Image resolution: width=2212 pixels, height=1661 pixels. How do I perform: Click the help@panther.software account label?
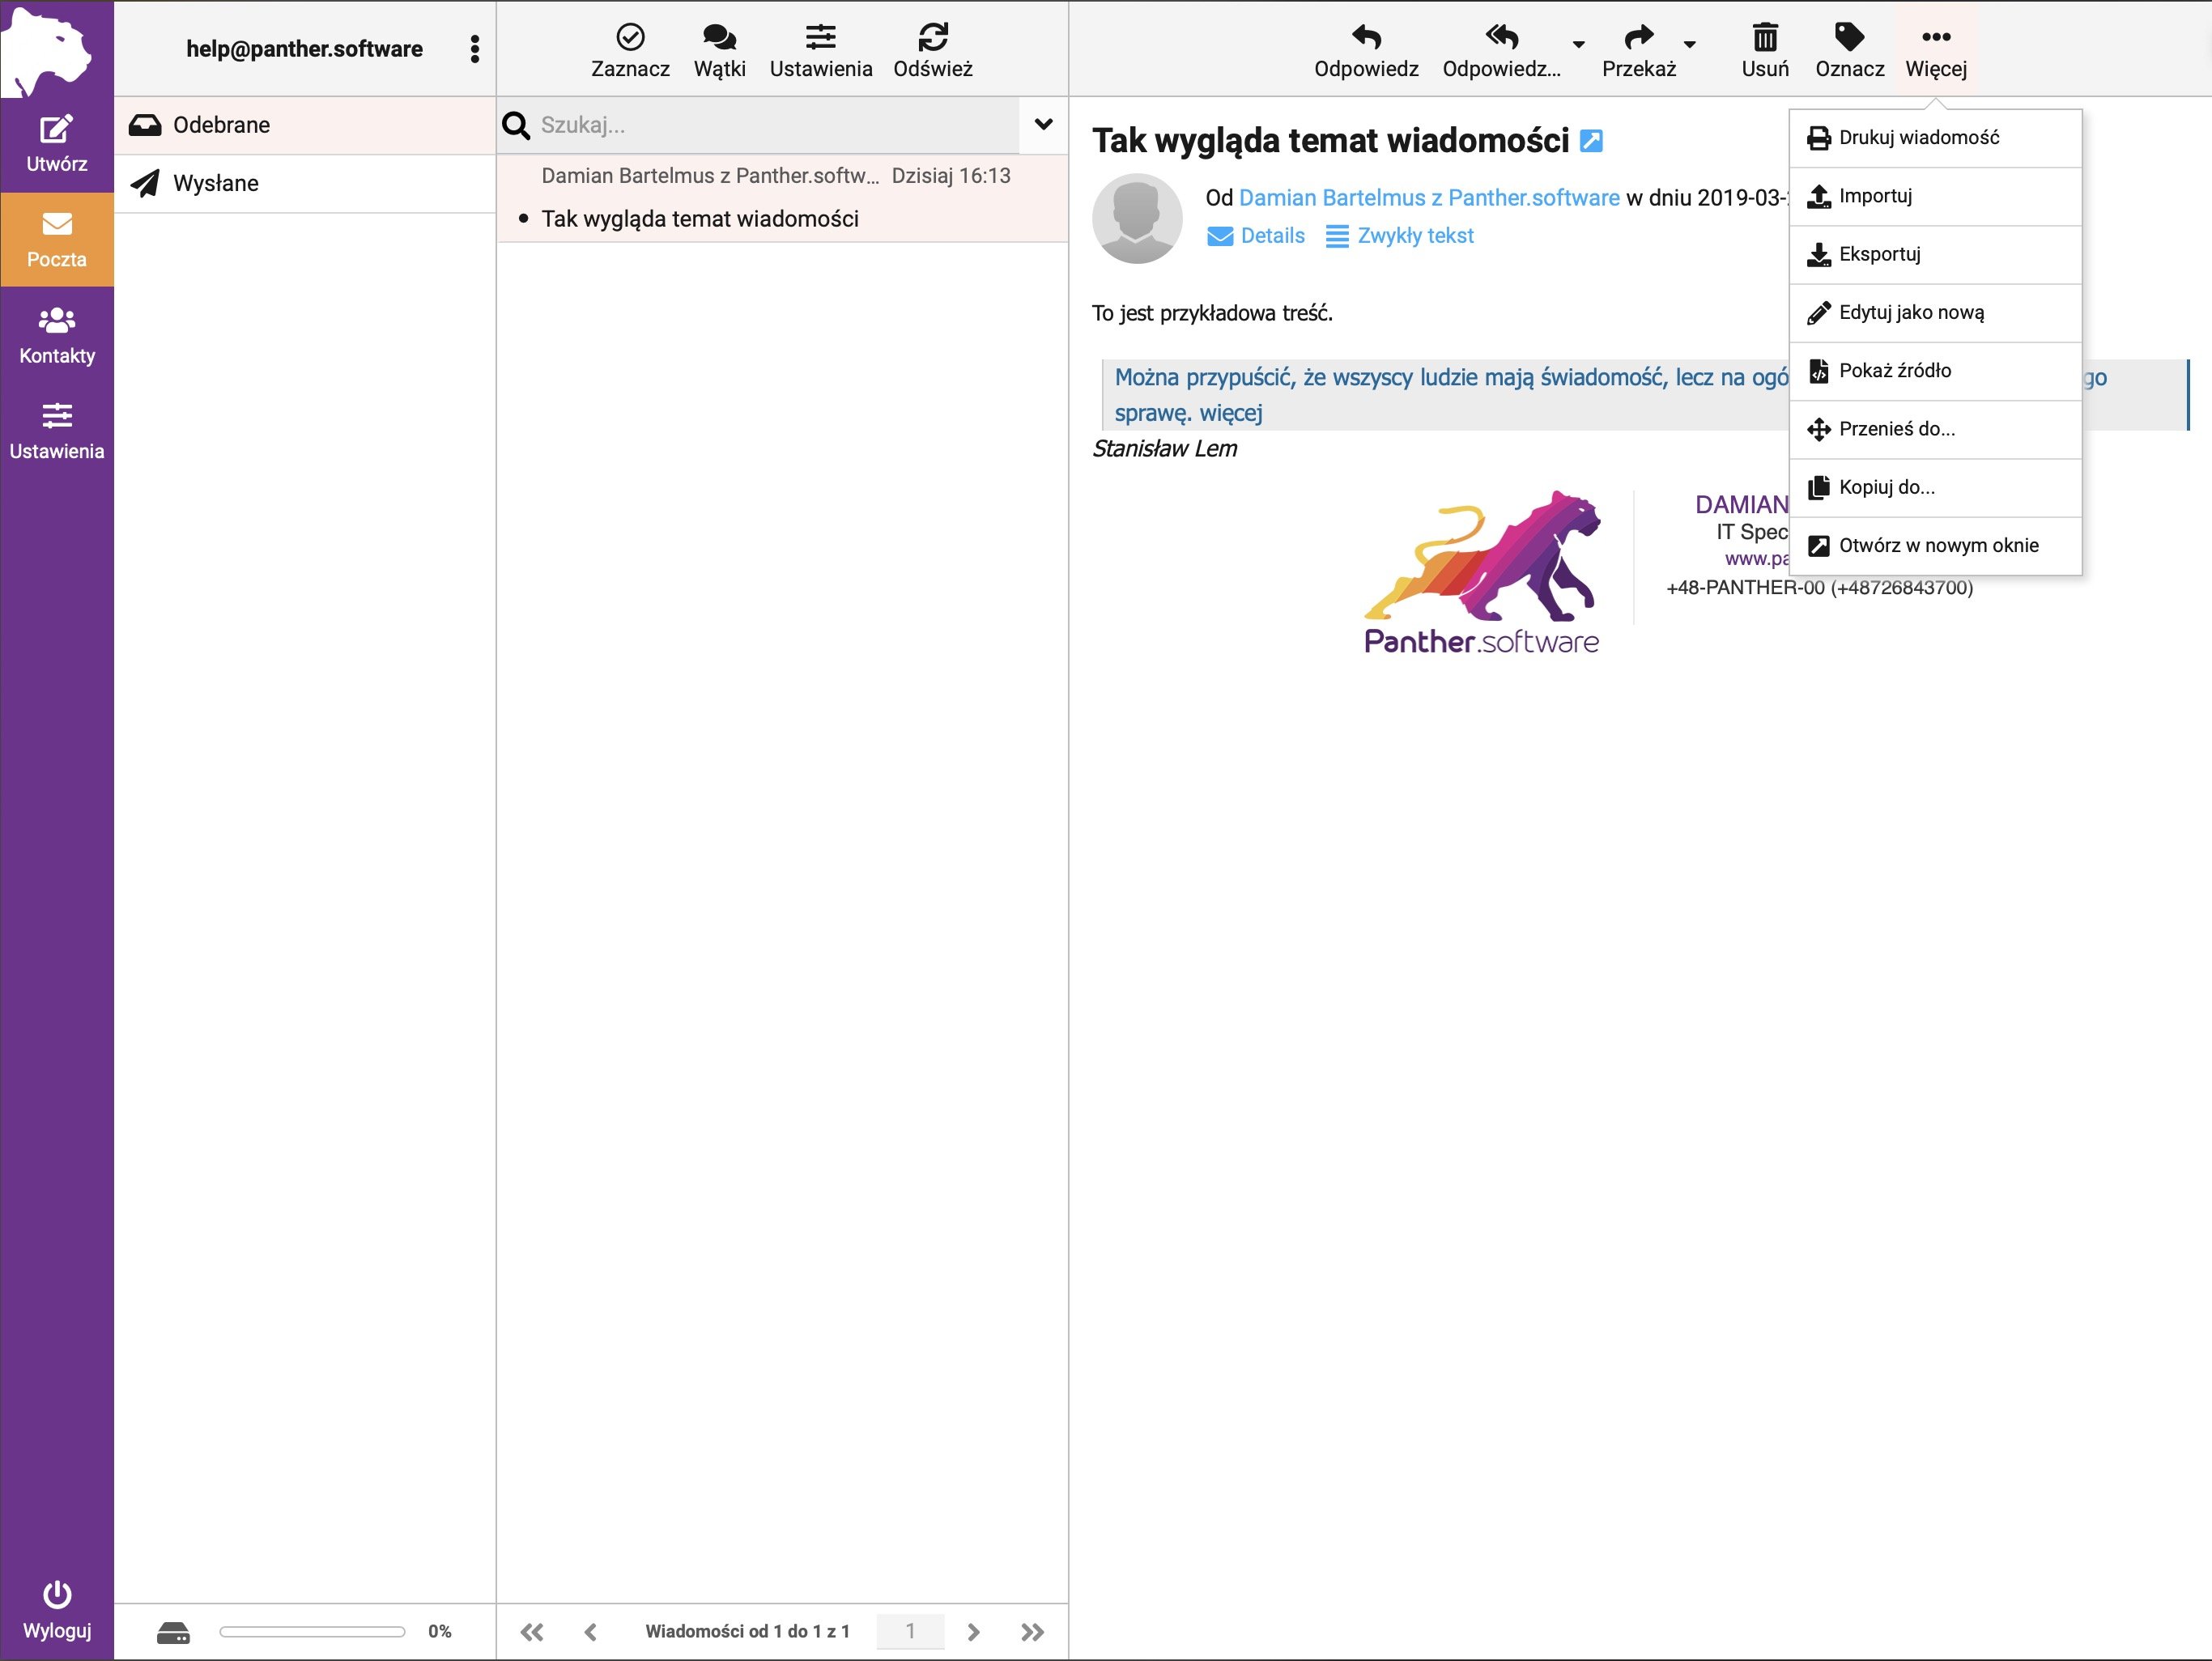tap(304, 49)
